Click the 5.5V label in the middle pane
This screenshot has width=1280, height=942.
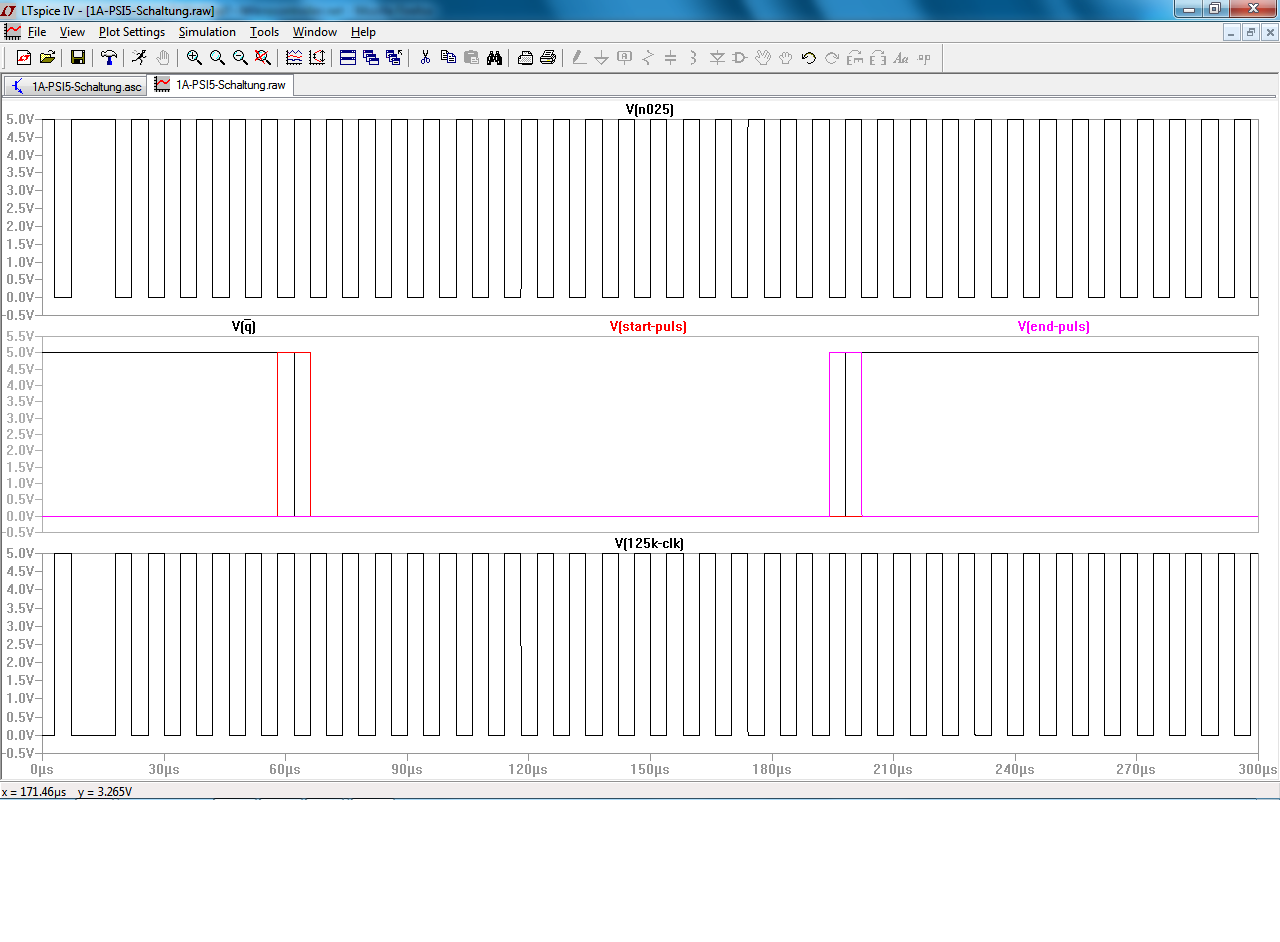click(x=20, y=337)
